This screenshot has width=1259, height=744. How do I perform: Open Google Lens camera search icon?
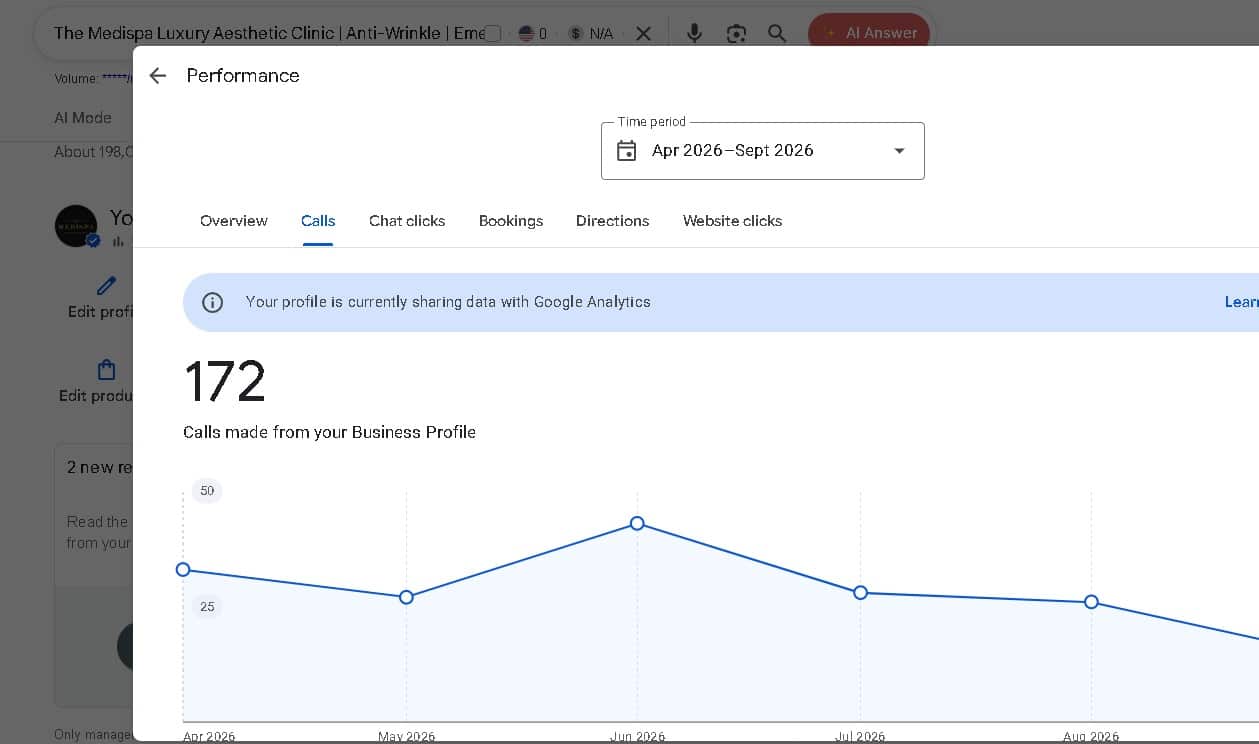tap(736, 33)
